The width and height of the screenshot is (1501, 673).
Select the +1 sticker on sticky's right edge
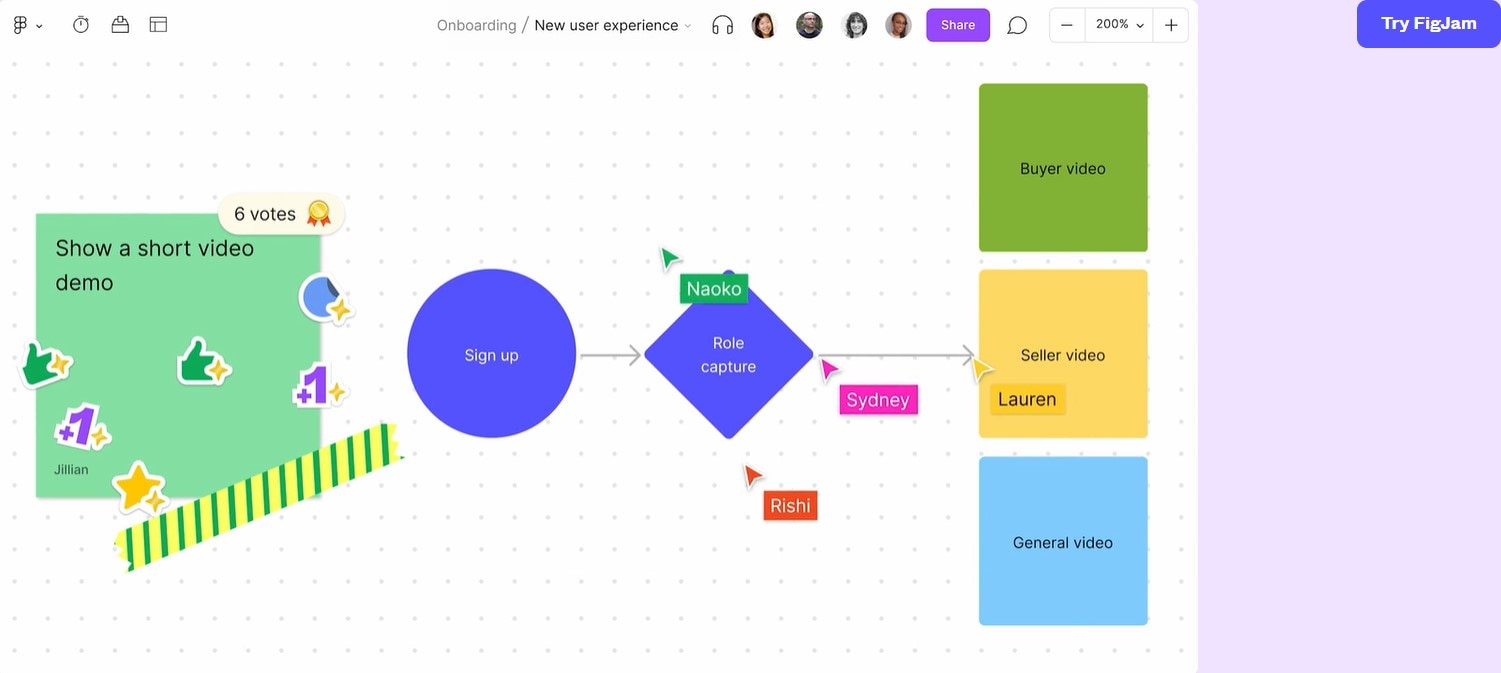319,386
